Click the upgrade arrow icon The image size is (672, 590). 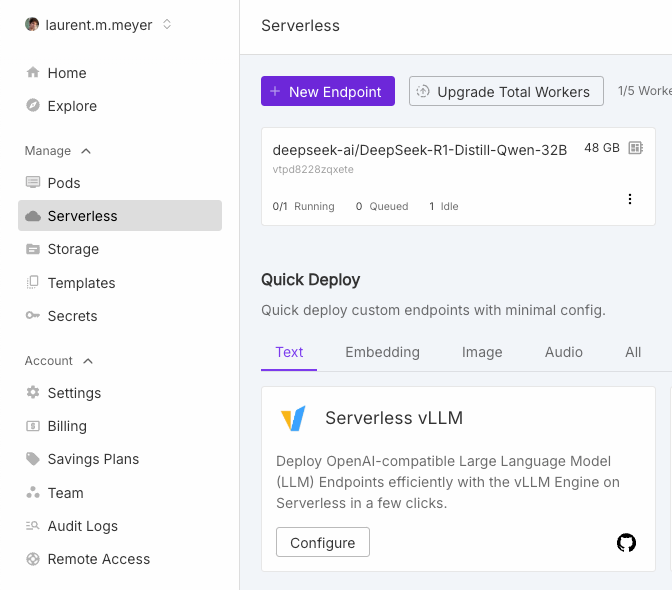coord(423,91)
